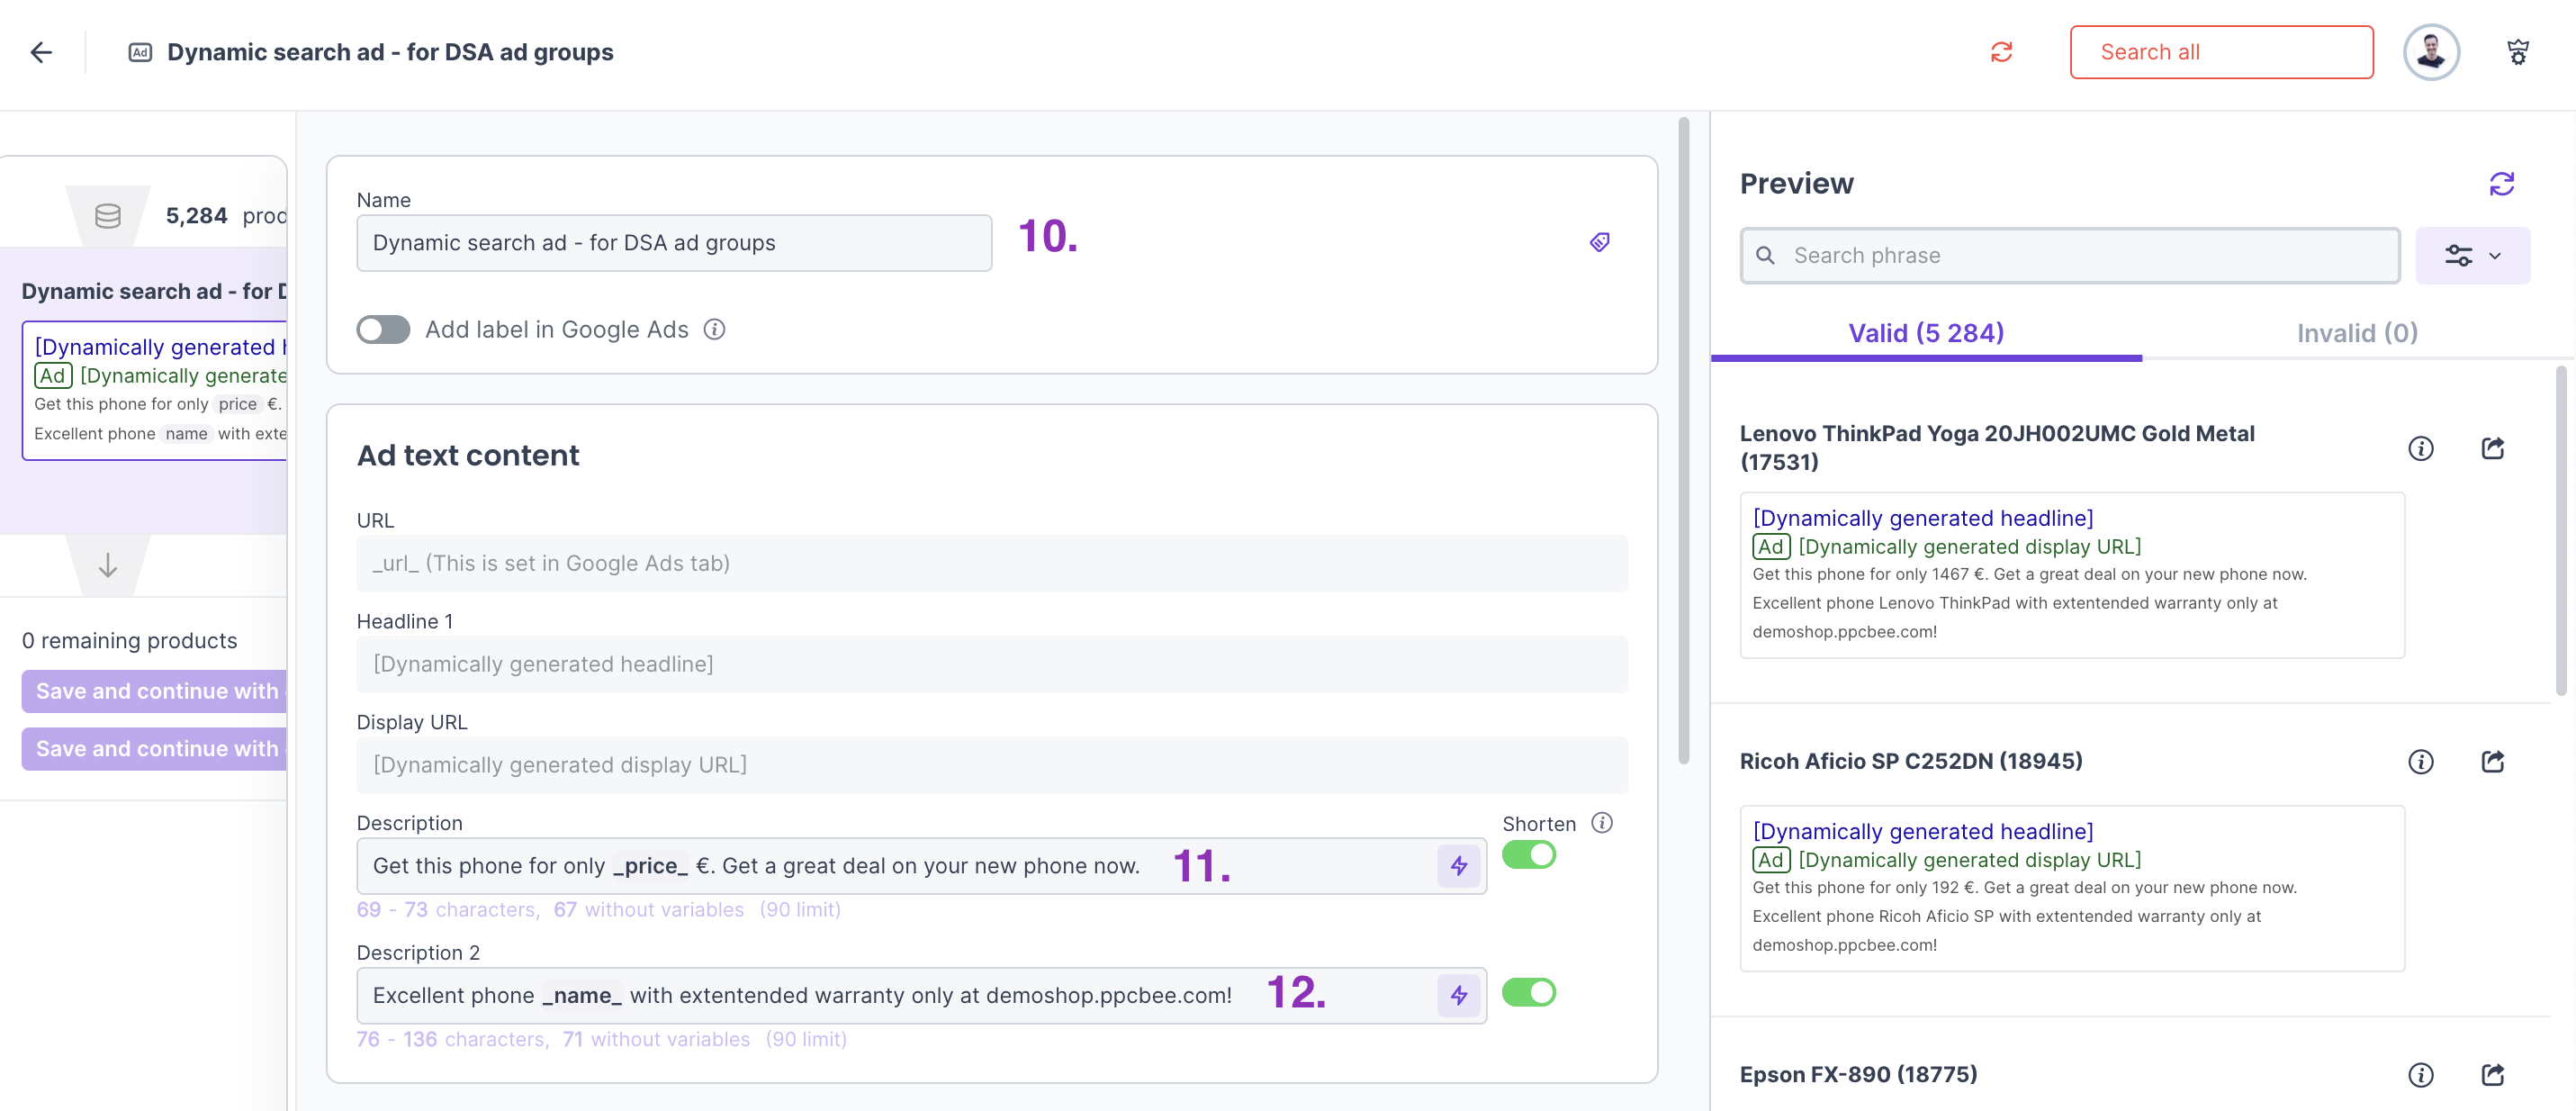Click the Search phrase input field
Image resolution: width=2576 pixels, height=1111 pixels.
[x=2080, y=256]
